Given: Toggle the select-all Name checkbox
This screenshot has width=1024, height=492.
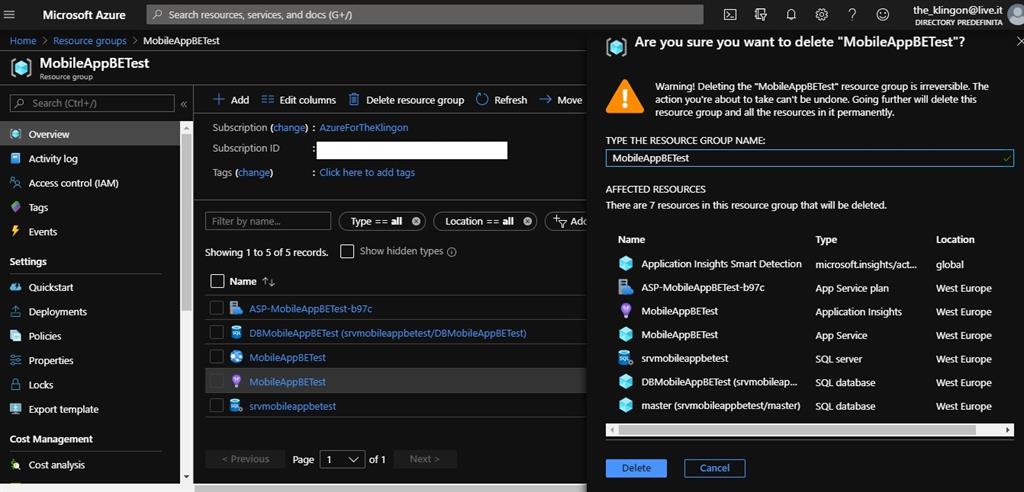Looking at the screenshot, I should 217,282.
